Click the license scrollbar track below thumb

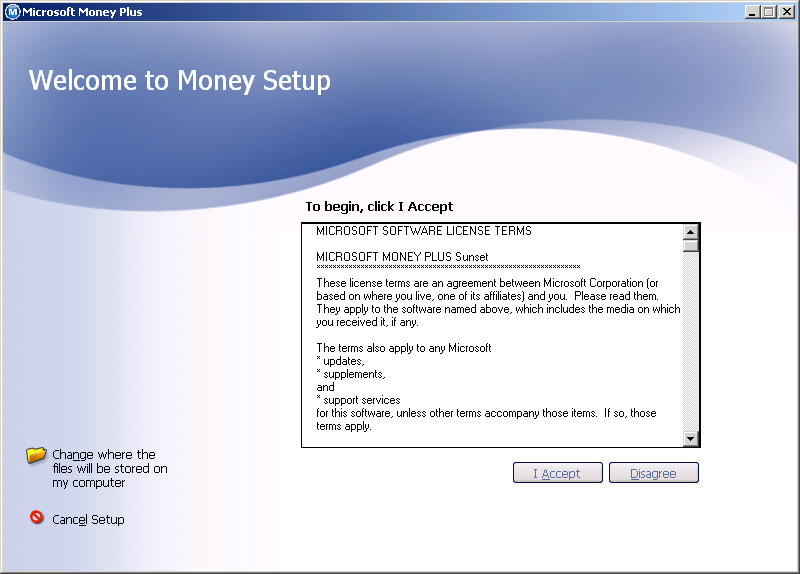(x=691, y=342)
